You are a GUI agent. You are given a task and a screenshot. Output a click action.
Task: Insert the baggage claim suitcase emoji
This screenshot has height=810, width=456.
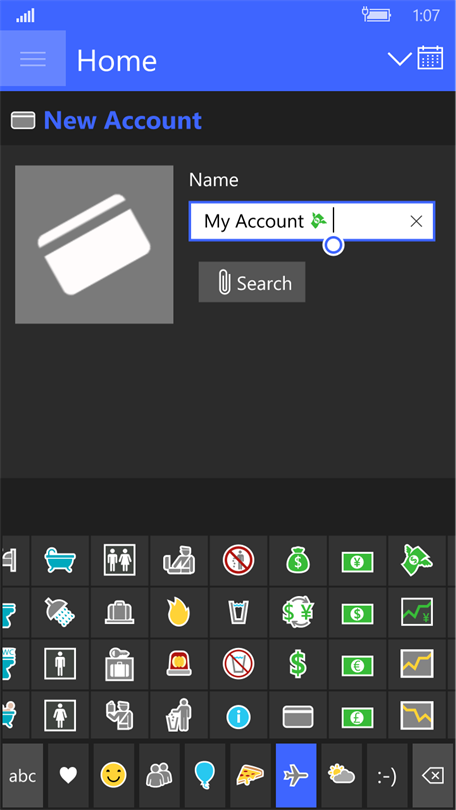coord(120,613)
